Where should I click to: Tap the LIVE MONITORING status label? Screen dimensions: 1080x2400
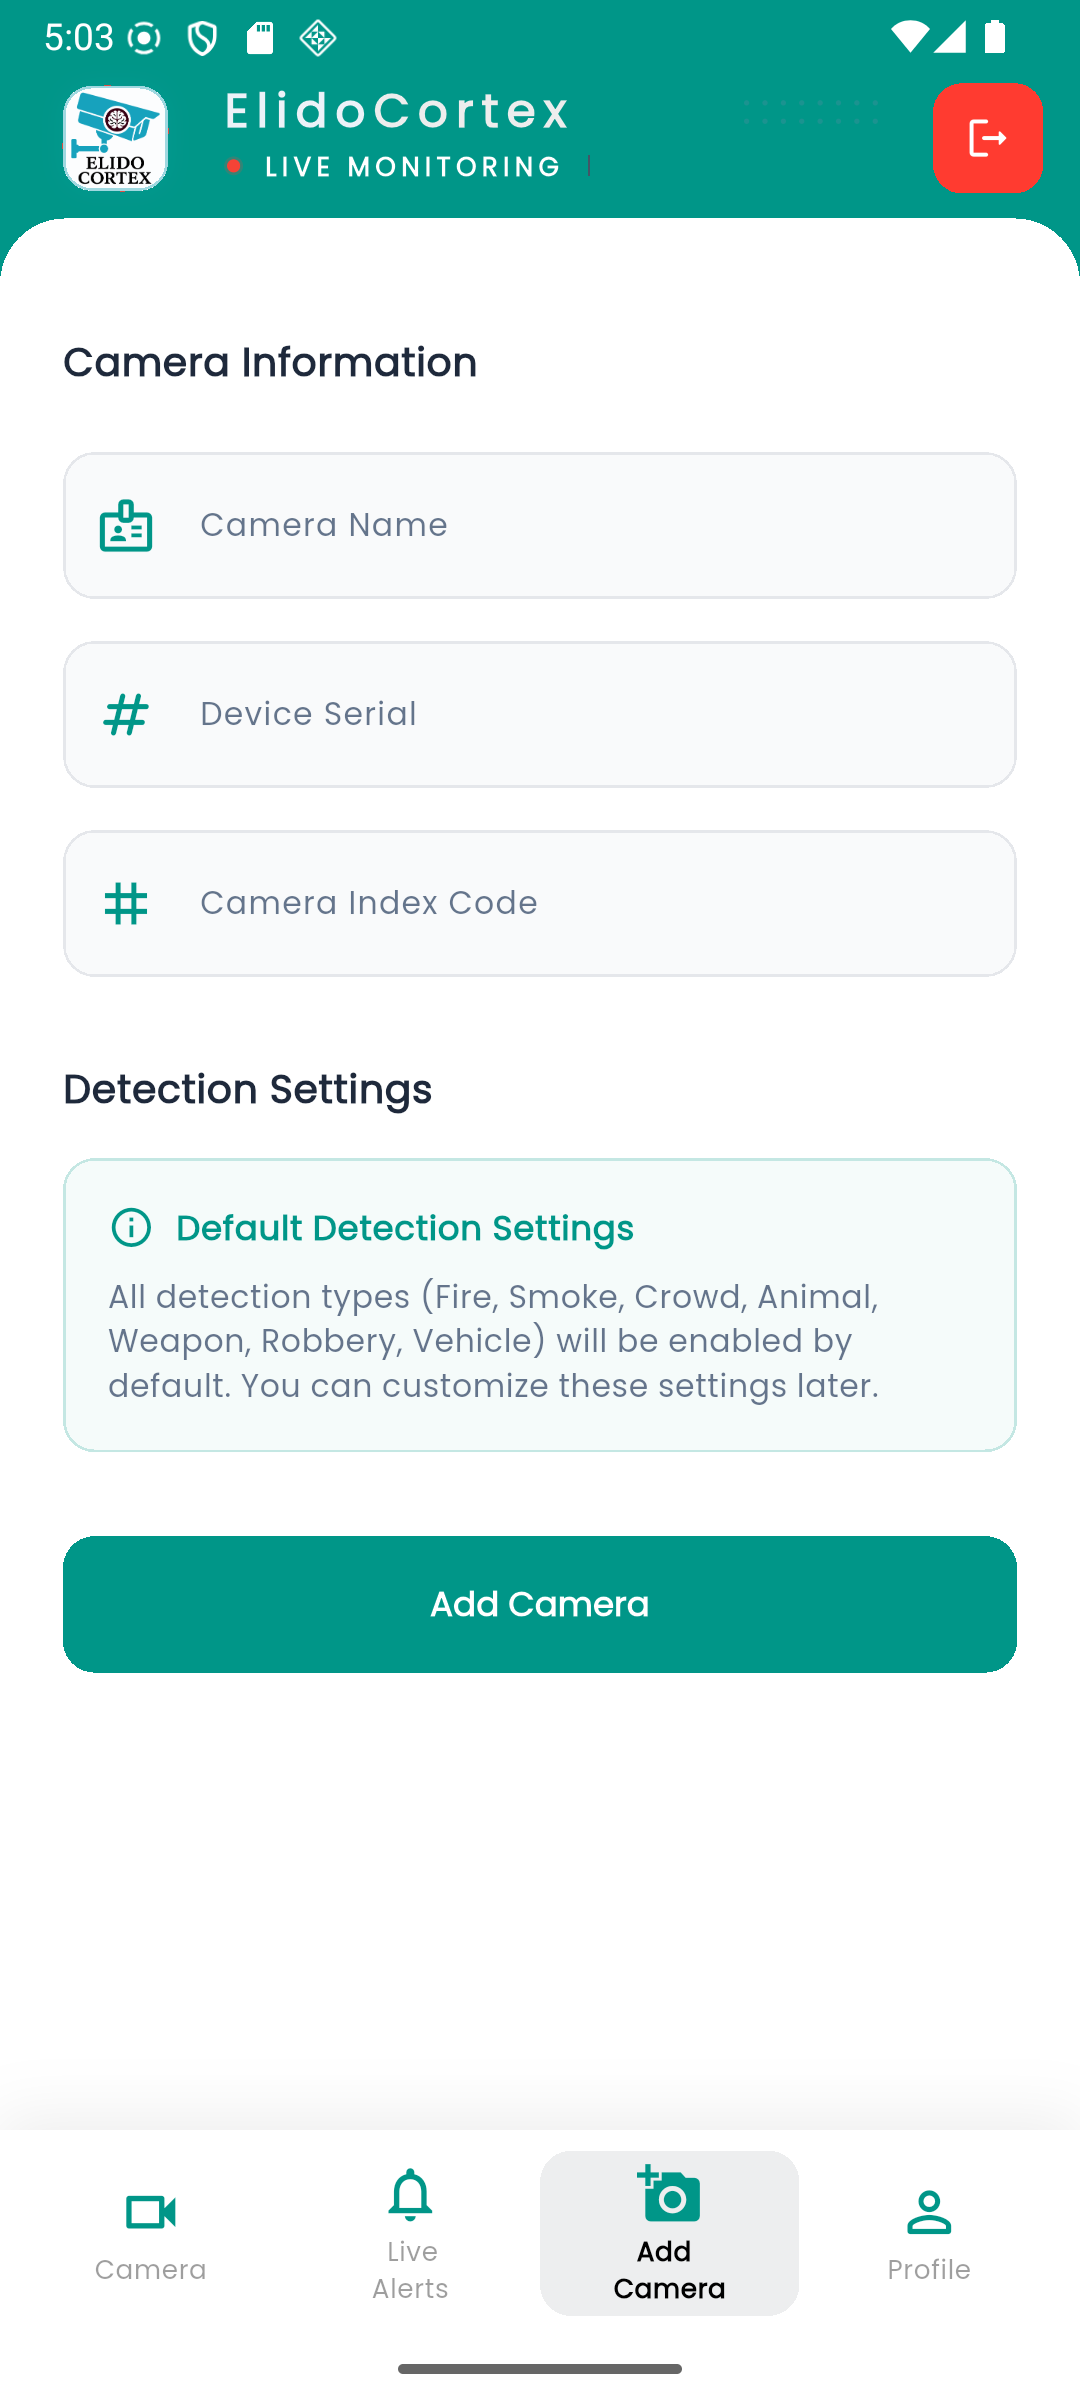coord(412,167)
